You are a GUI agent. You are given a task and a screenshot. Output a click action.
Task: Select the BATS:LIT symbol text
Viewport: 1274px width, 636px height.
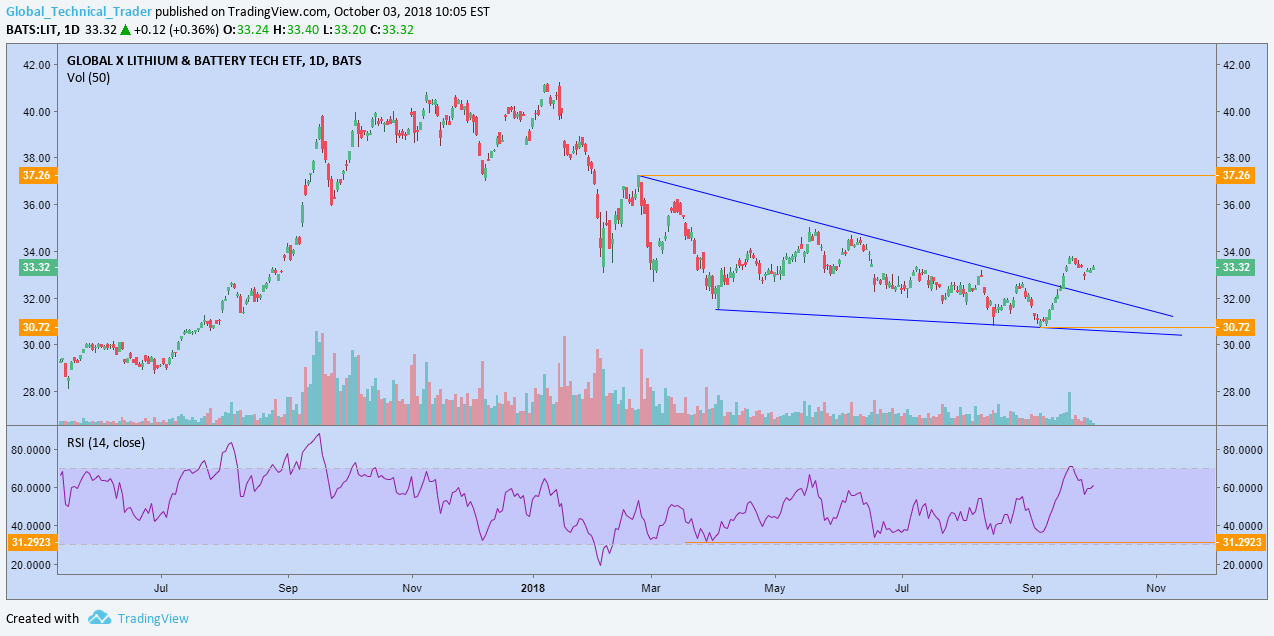tap(32, 29)
